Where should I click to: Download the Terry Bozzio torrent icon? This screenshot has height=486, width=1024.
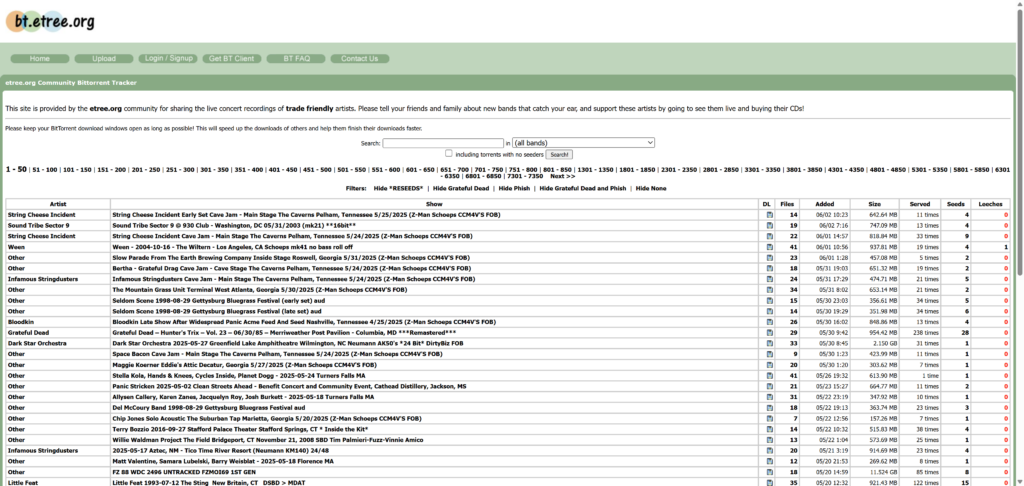pyautogui.click(x=769, y=429)
